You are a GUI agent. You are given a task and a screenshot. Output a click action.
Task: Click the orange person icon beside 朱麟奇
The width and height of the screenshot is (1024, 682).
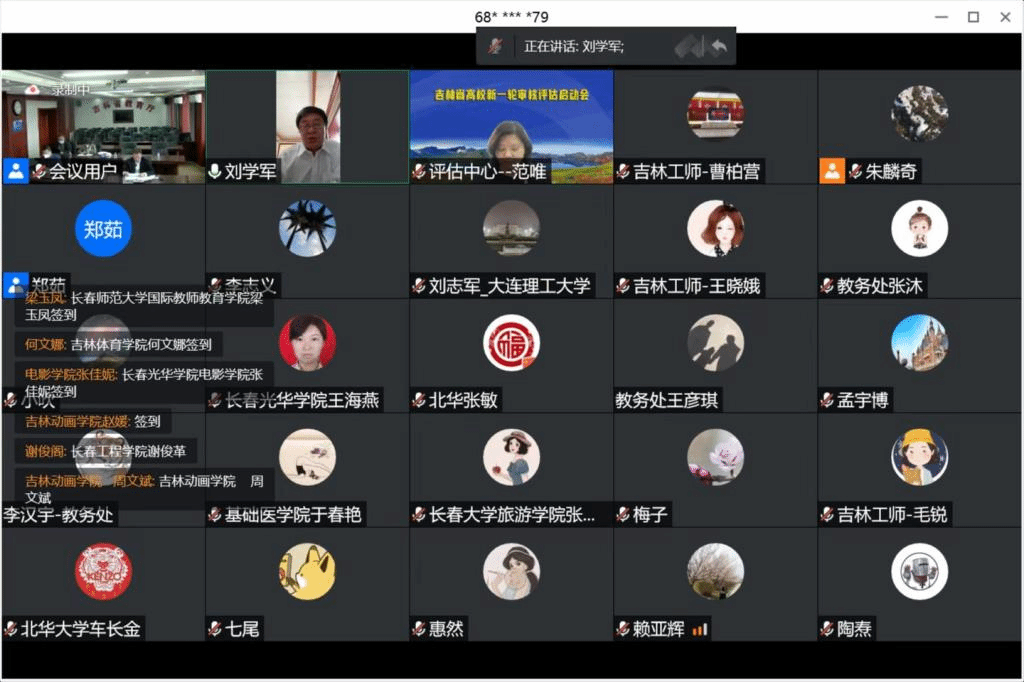[x=832, y=171]
